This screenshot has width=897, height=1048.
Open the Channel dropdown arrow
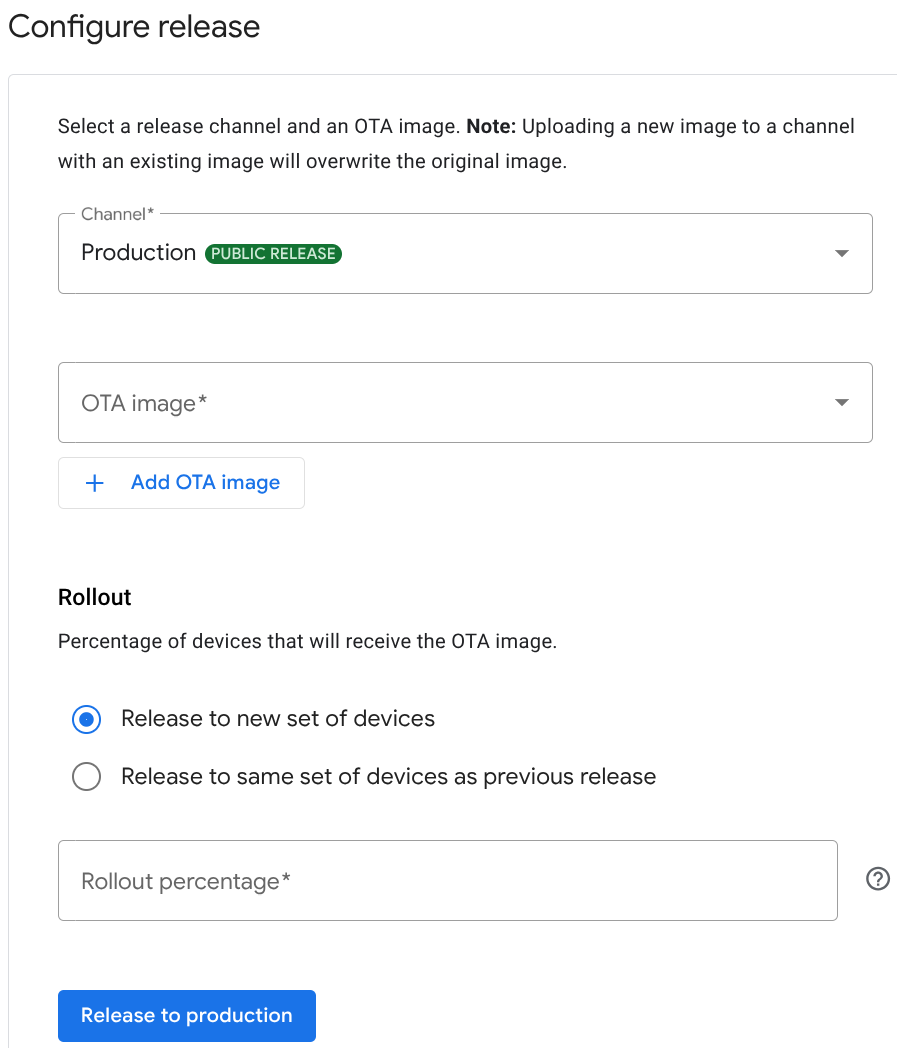[842, 254]
